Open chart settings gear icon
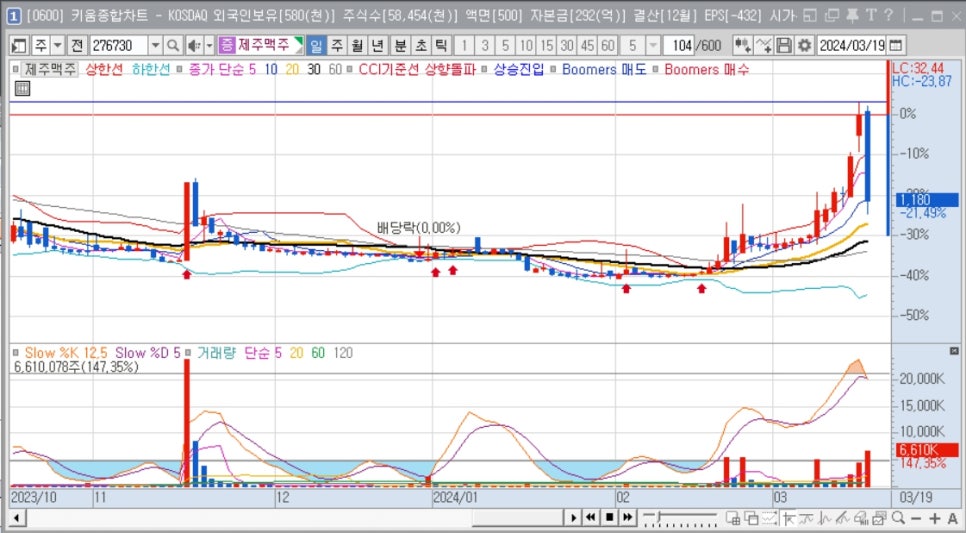The width and height of the screenshot is (966, 533). [804, 45]
